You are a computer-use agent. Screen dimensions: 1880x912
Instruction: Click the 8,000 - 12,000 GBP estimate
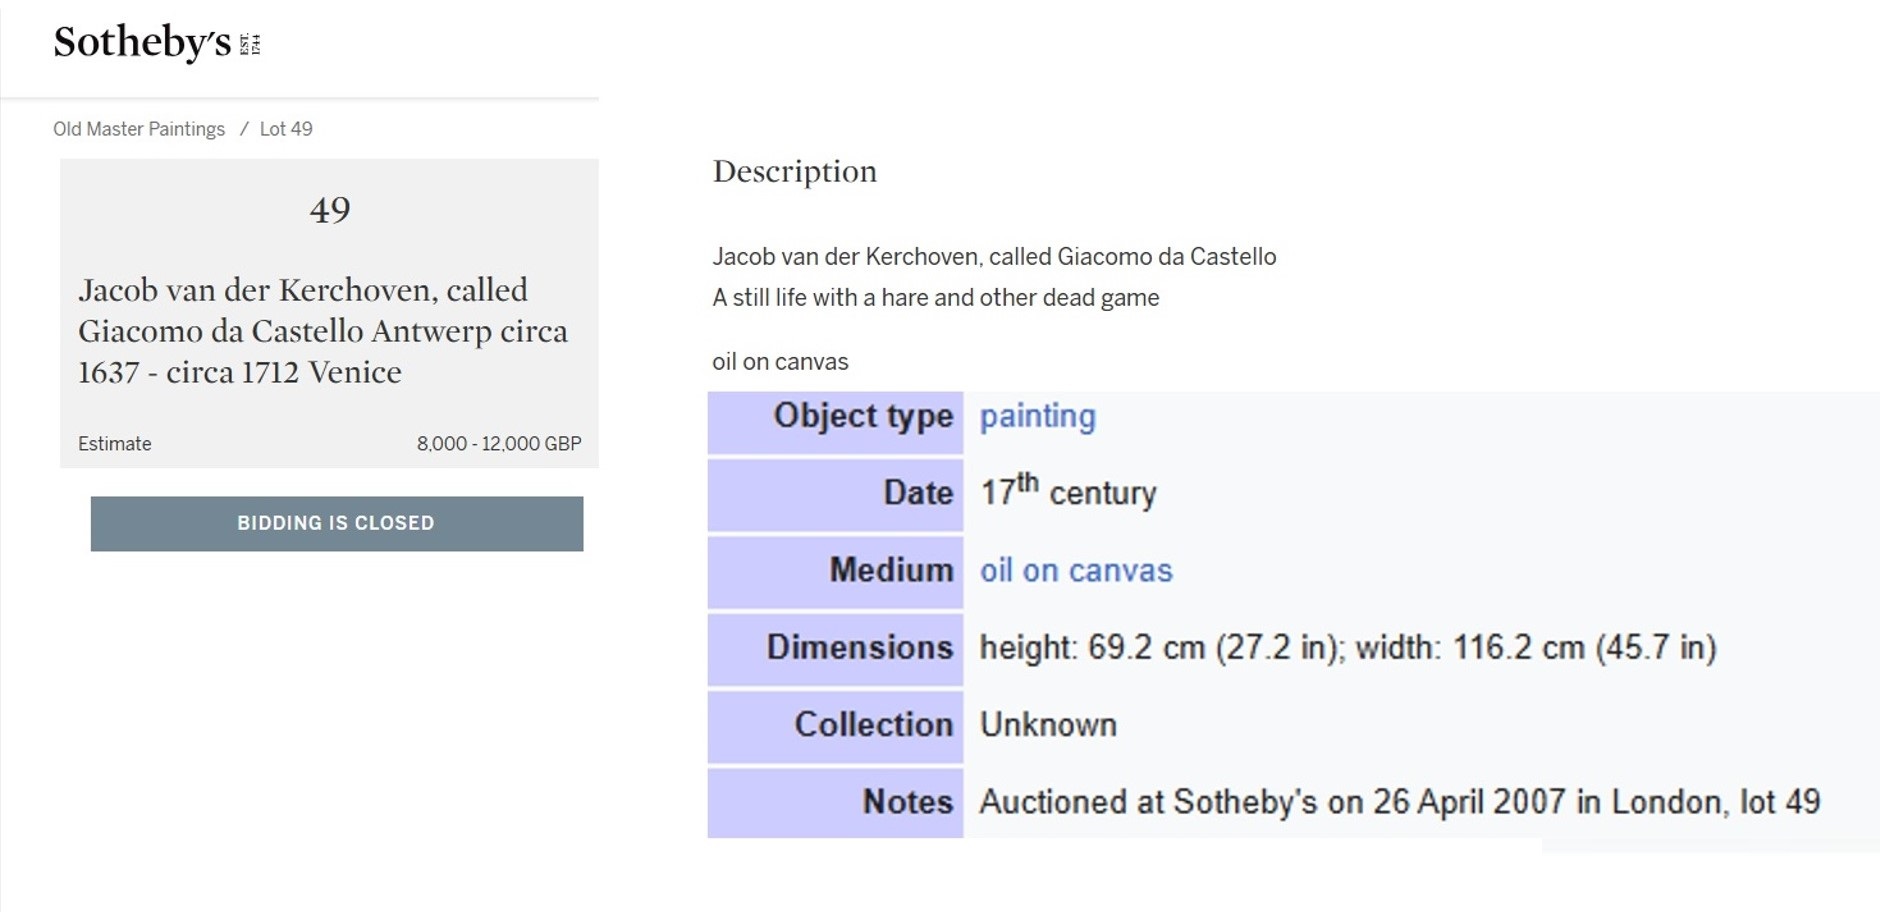(498, 444)
